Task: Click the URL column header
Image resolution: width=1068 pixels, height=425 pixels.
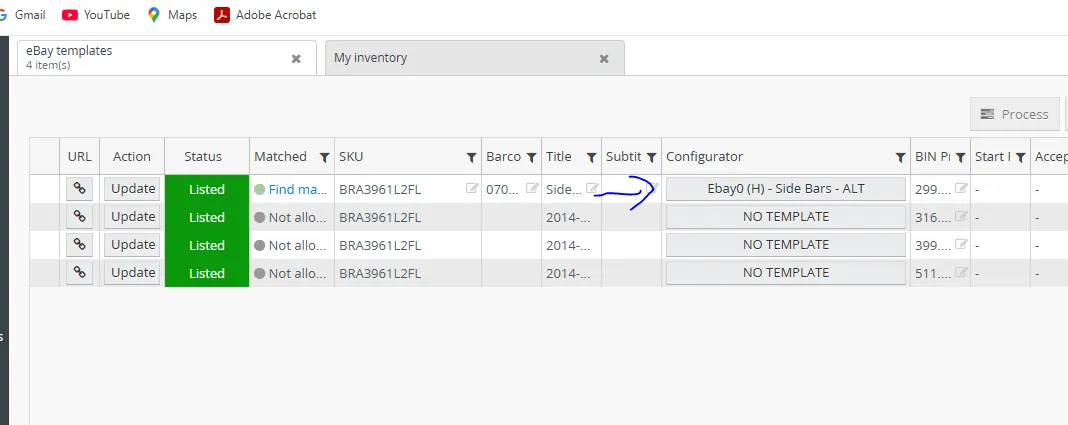Action: [x=80, y=157]
